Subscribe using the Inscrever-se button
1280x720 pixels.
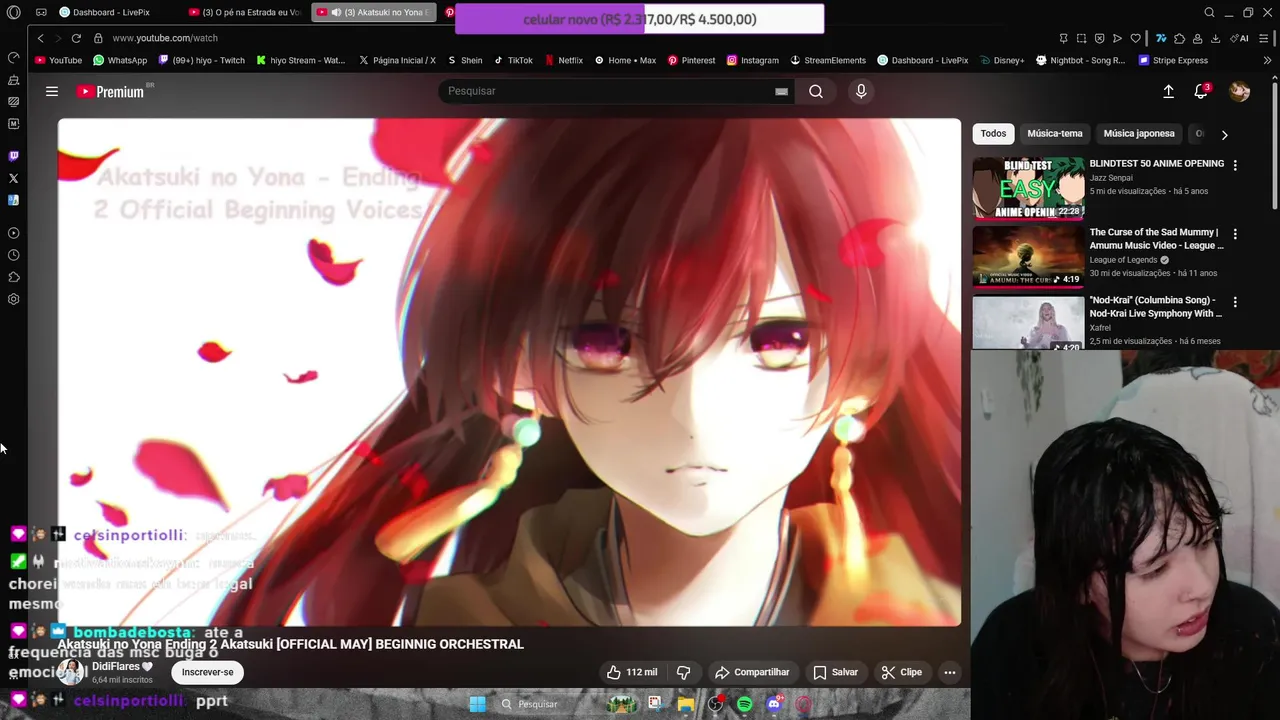click(x=207, y=672)
